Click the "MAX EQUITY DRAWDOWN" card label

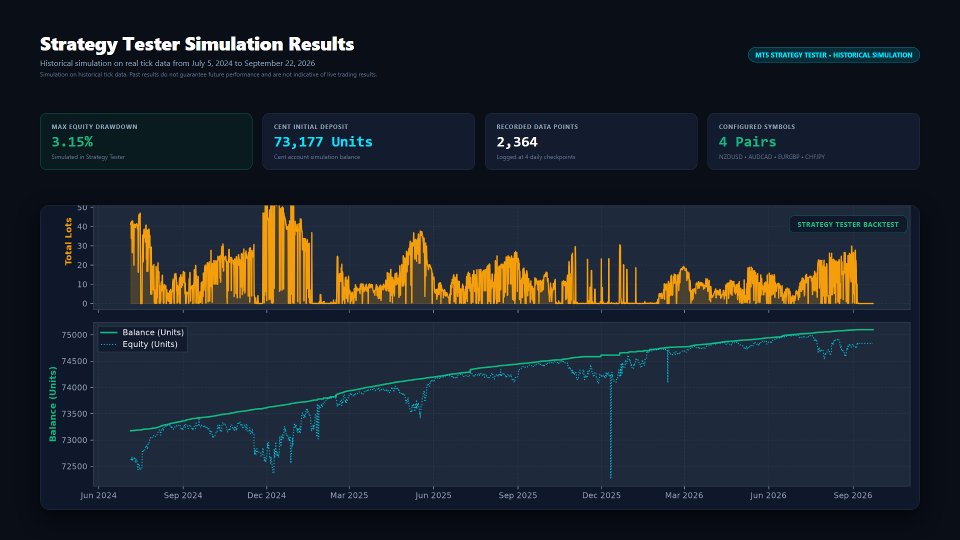pos(94,127)
